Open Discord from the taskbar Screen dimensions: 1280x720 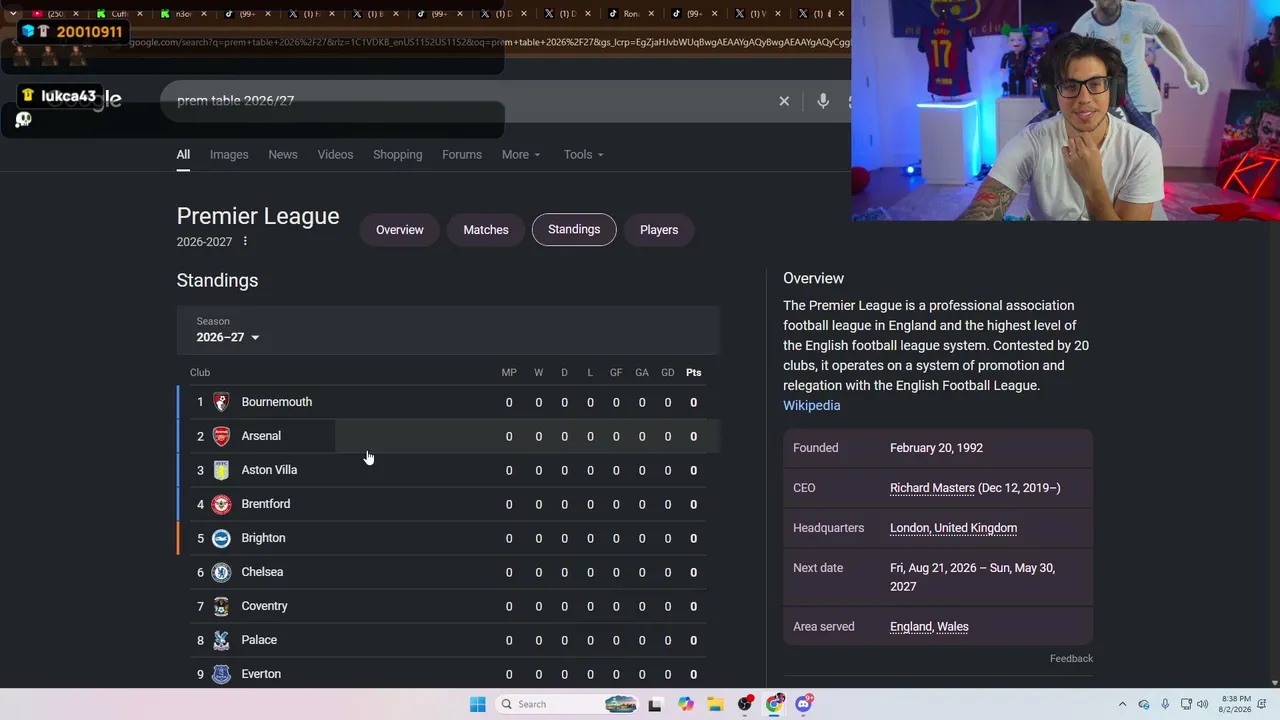click(804, 704)
